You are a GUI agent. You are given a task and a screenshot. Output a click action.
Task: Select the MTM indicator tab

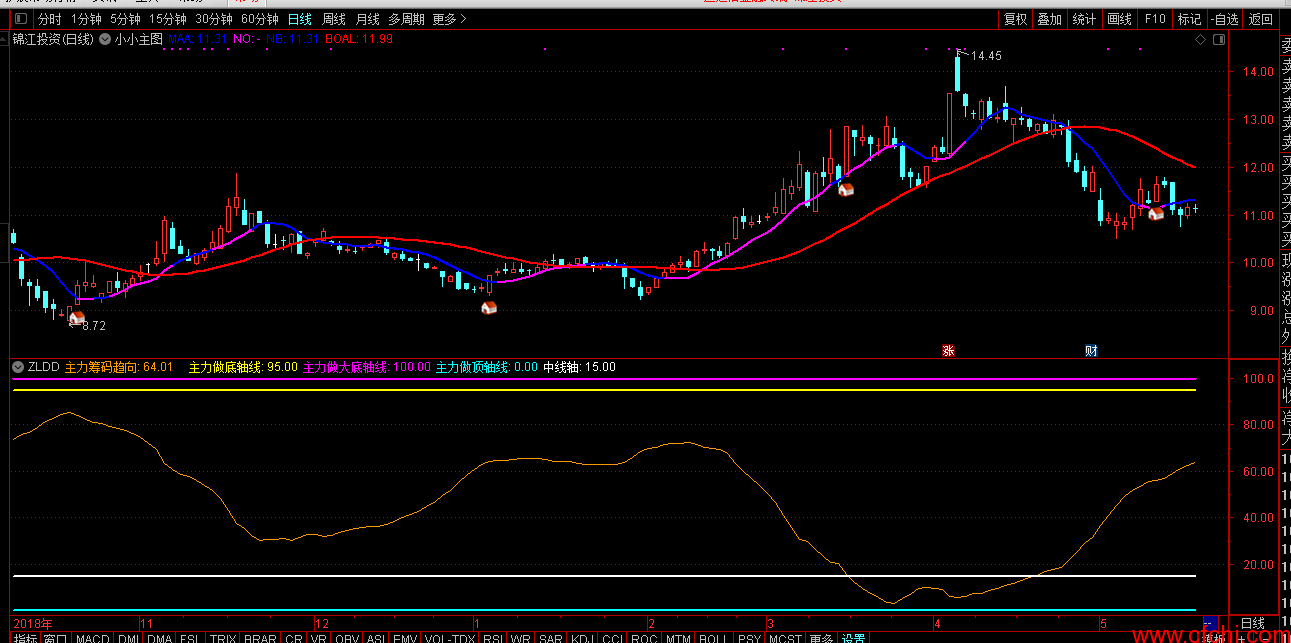pos(678,638)
